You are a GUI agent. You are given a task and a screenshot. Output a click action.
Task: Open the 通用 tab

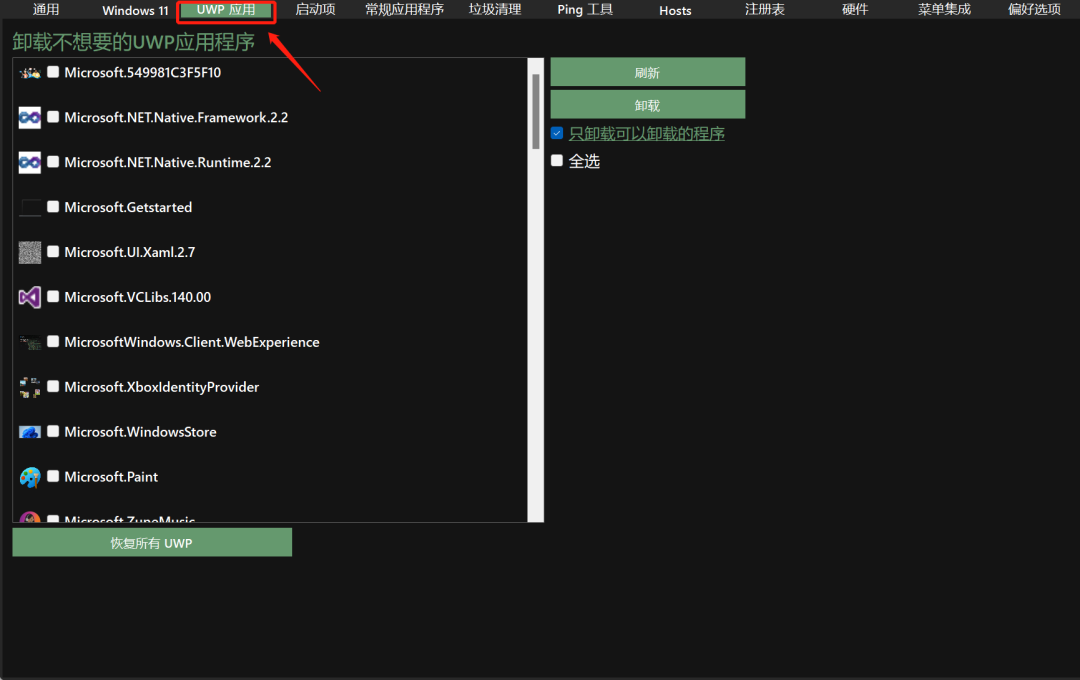46,10
